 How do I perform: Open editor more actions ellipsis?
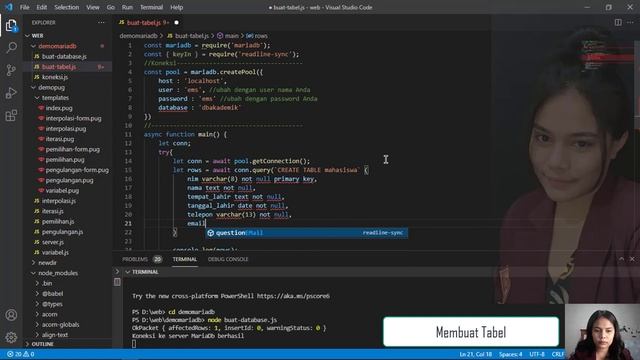(631, 22)
